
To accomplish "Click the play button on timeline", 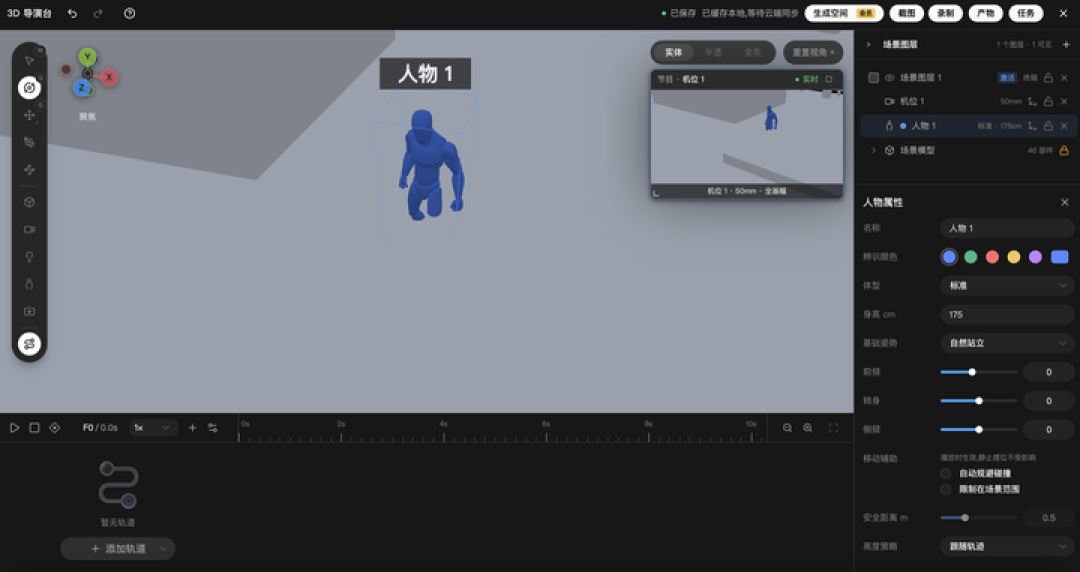I will click(x=14, y=427).
